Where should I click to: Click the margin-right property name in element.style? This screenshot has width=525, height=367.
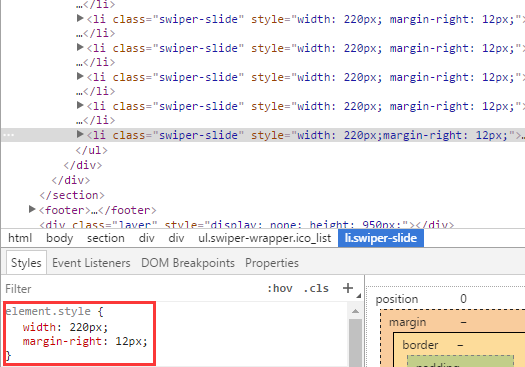pos(62,342)
